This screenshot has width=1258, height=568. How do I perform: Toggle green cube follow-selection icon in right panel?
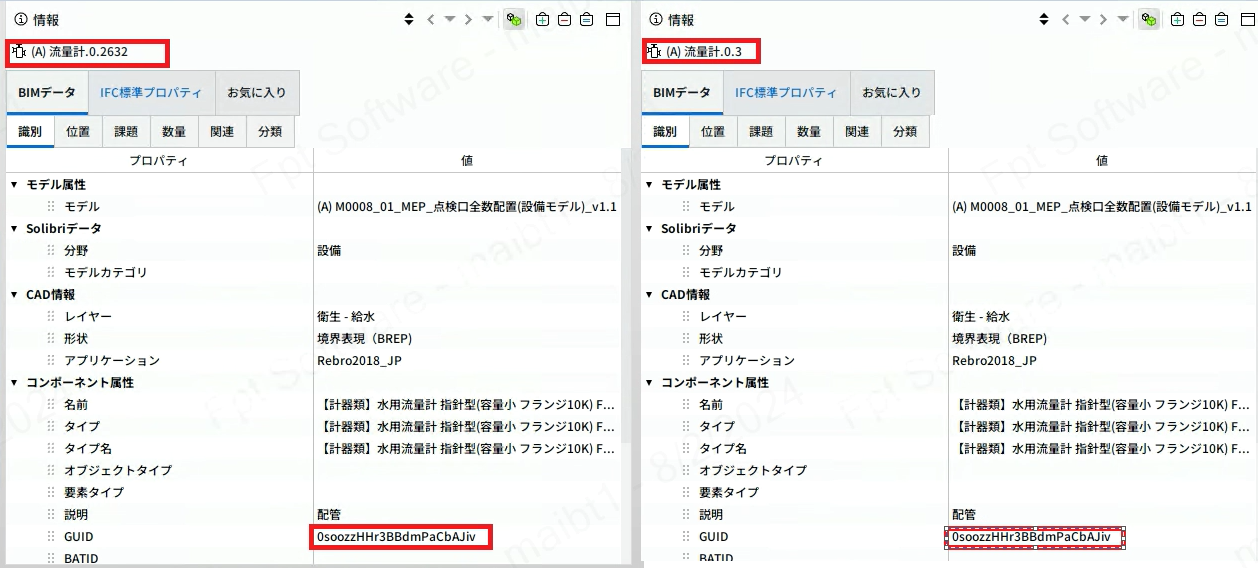click(x=1149, y=19)
